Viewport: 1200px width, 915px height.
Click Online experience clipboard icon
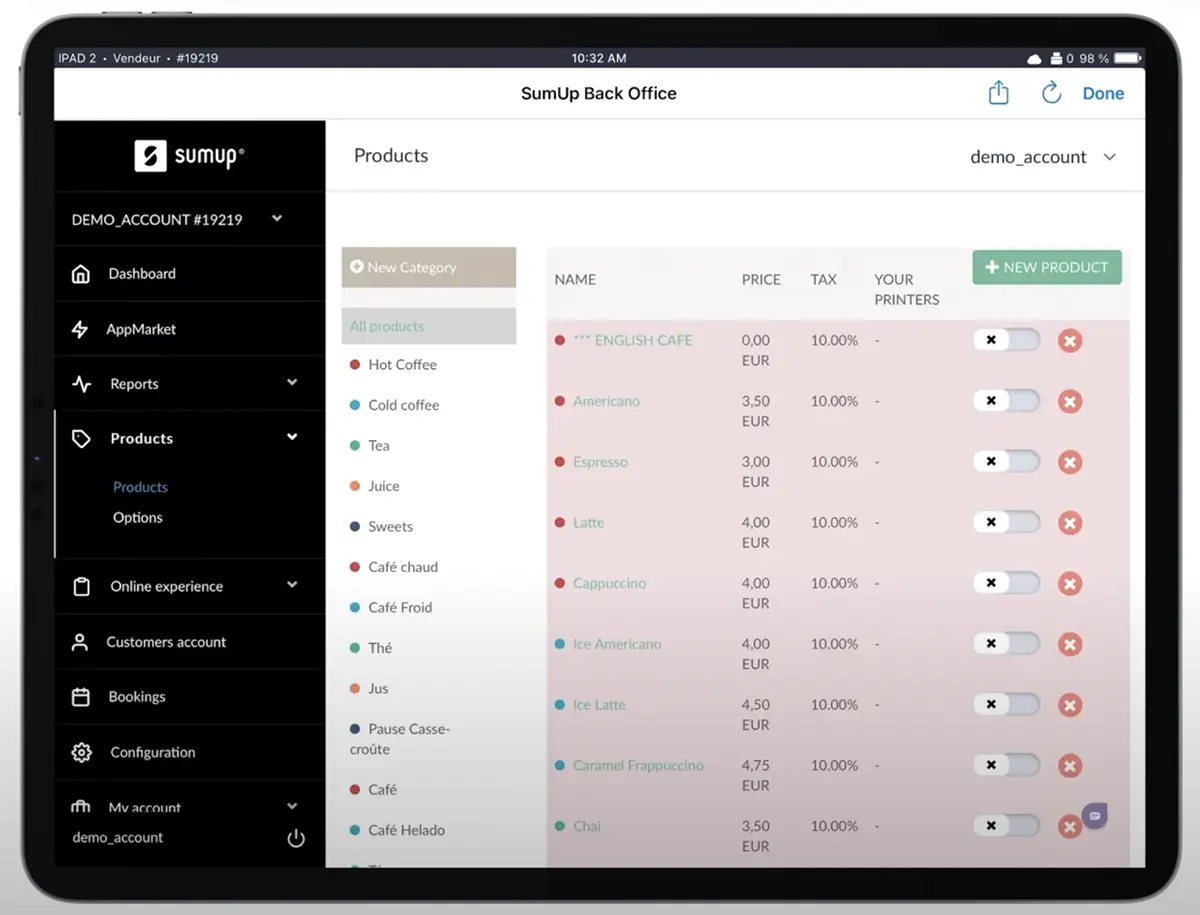point(82,587)
